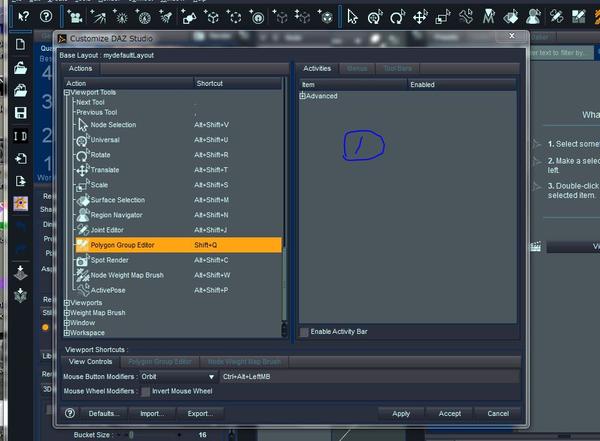Switch to the ToolBars tab
Image resolution: width=600 pixels, height=441 pixels.
398,69
